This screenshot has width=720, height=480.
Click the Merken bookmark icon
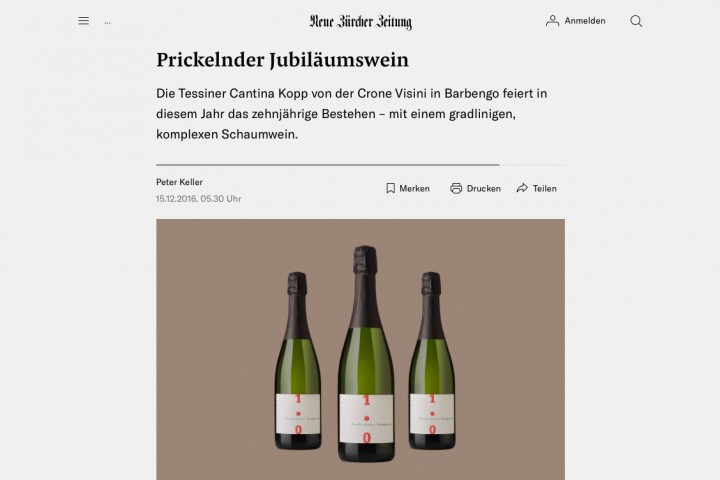click(x=390, y=188)
